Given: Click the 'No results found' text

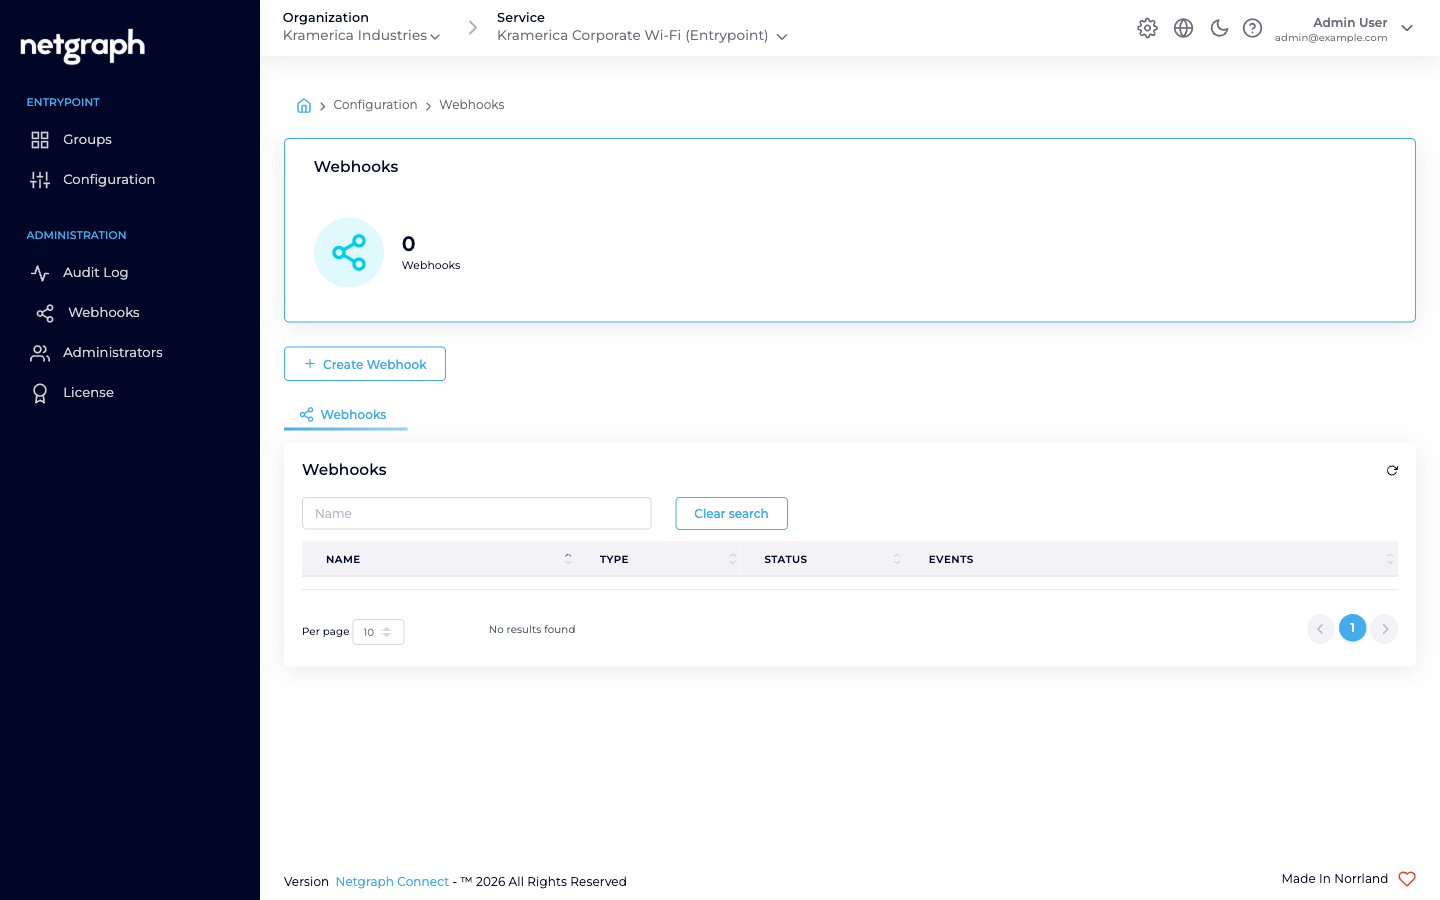Looking at the screenshot, I should 532,630.
